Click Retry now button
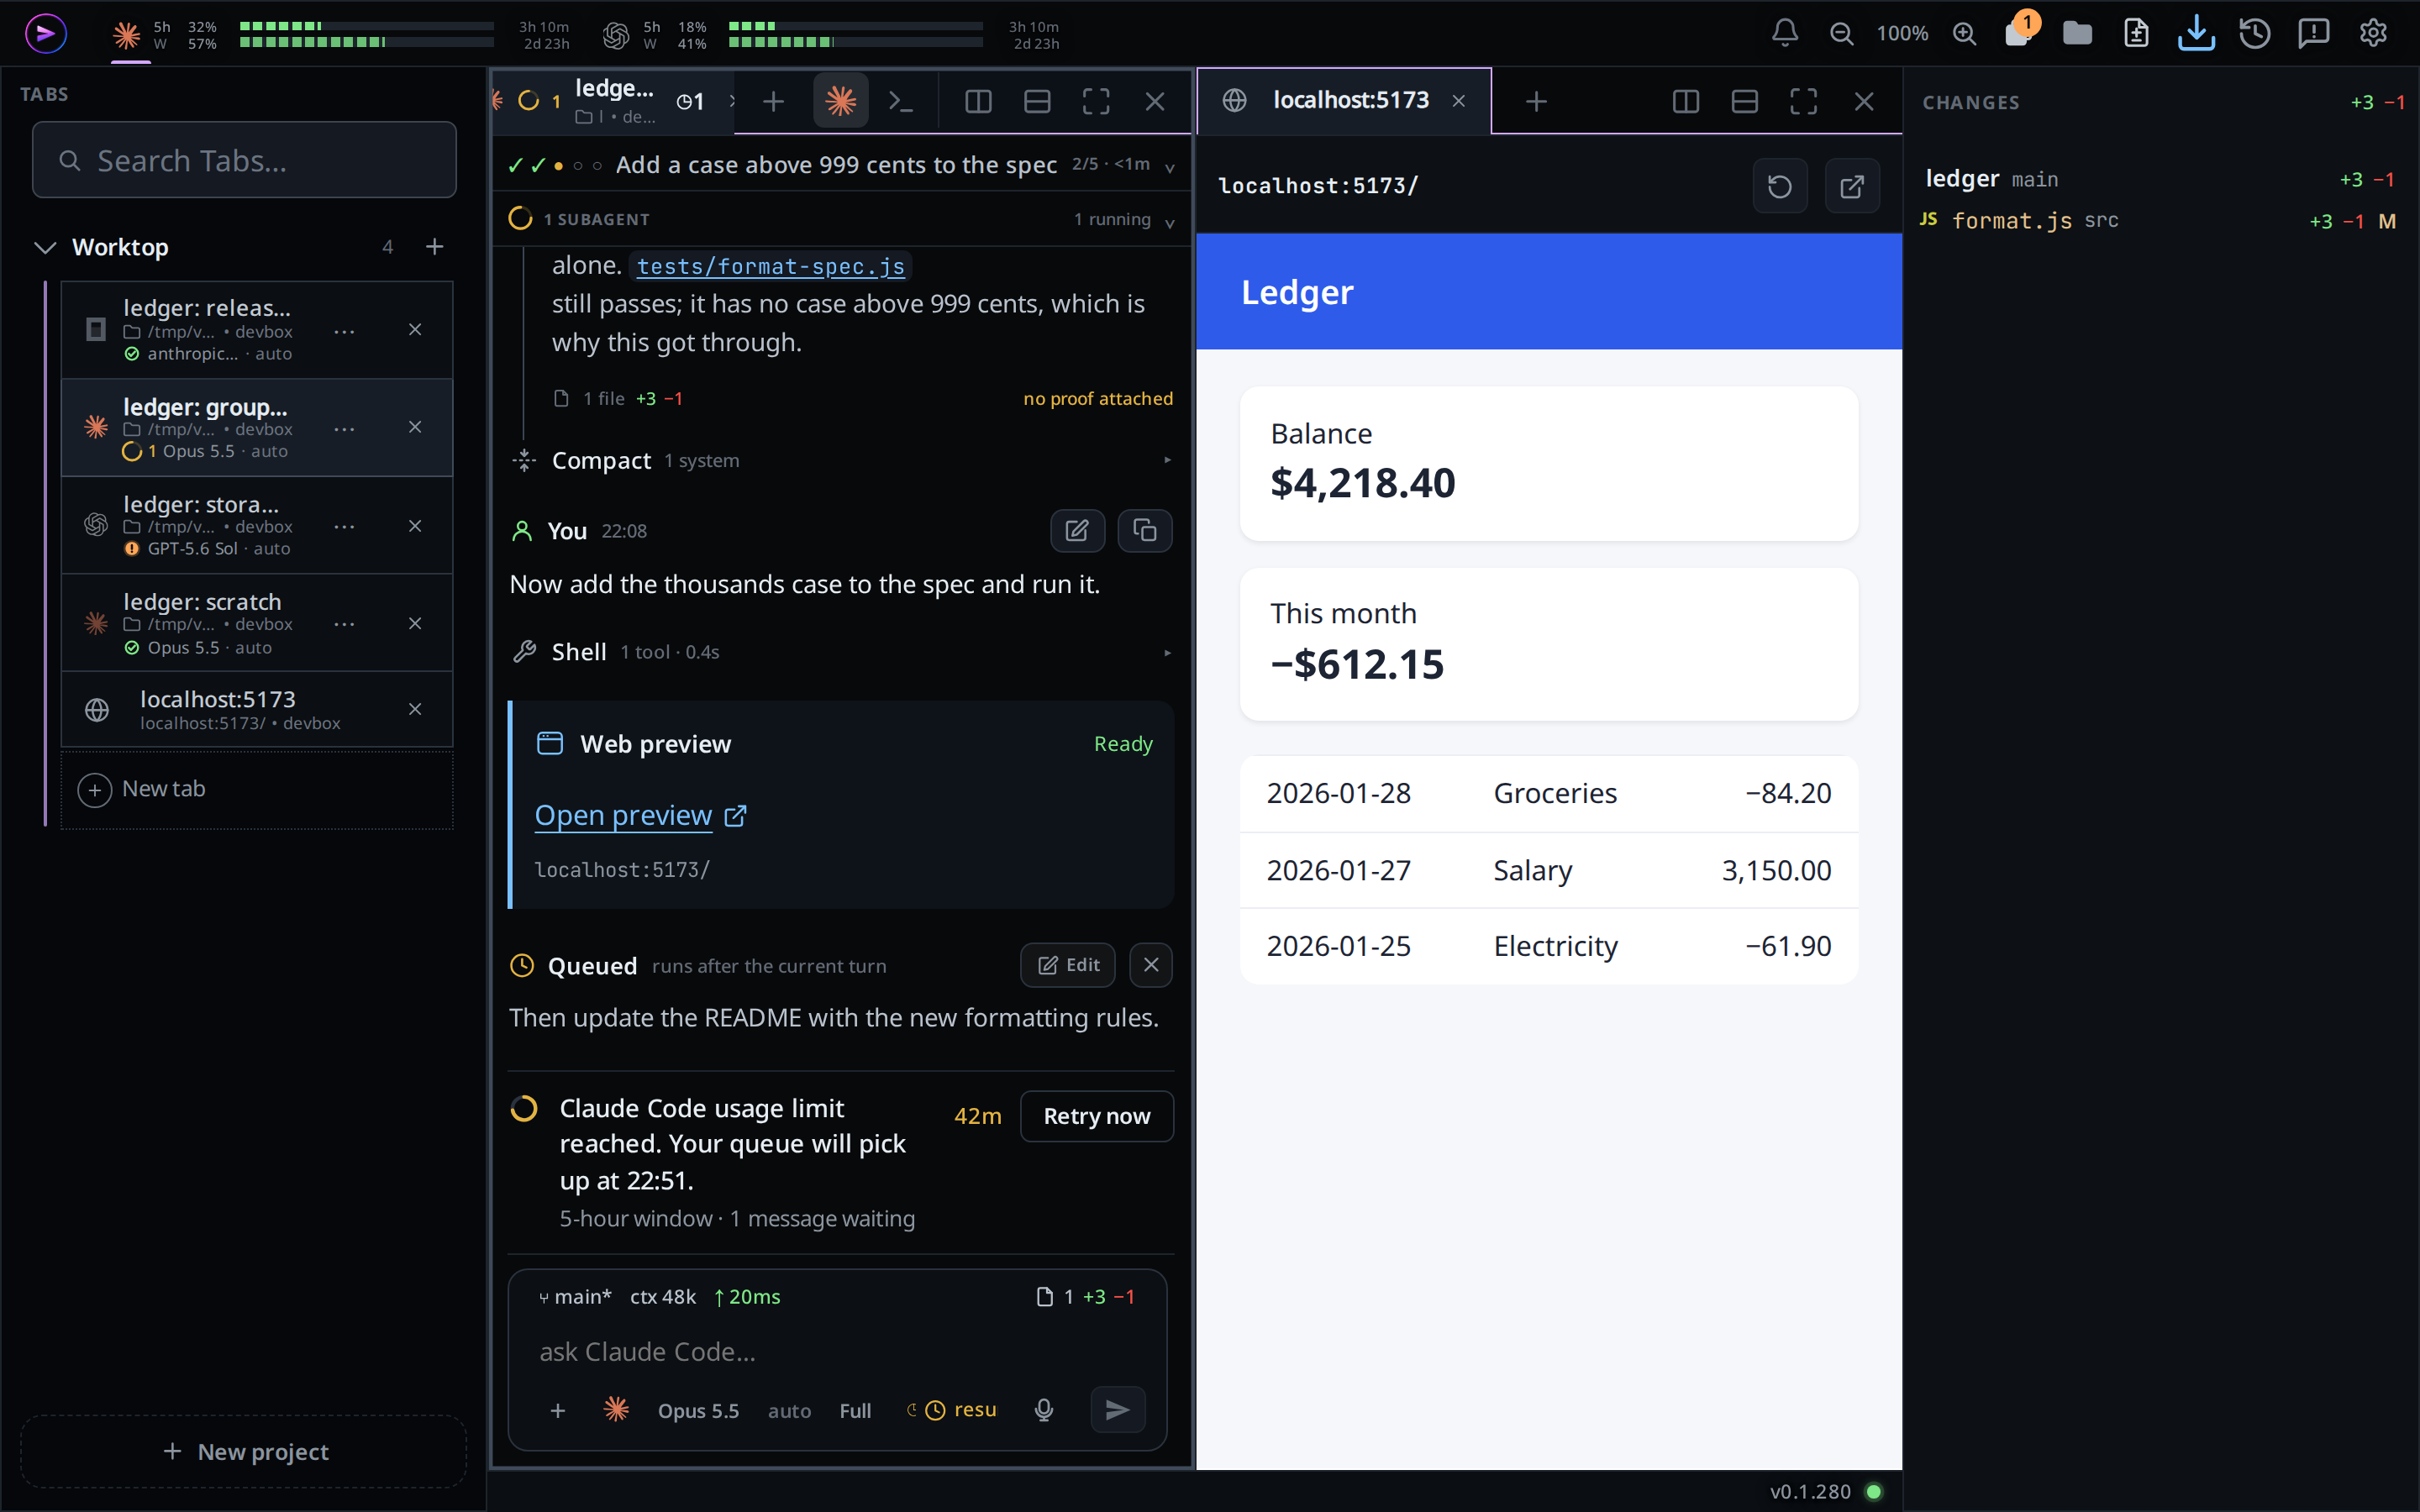The height and width of the screenshot is (1512, 2420). coord(1096,1116)
